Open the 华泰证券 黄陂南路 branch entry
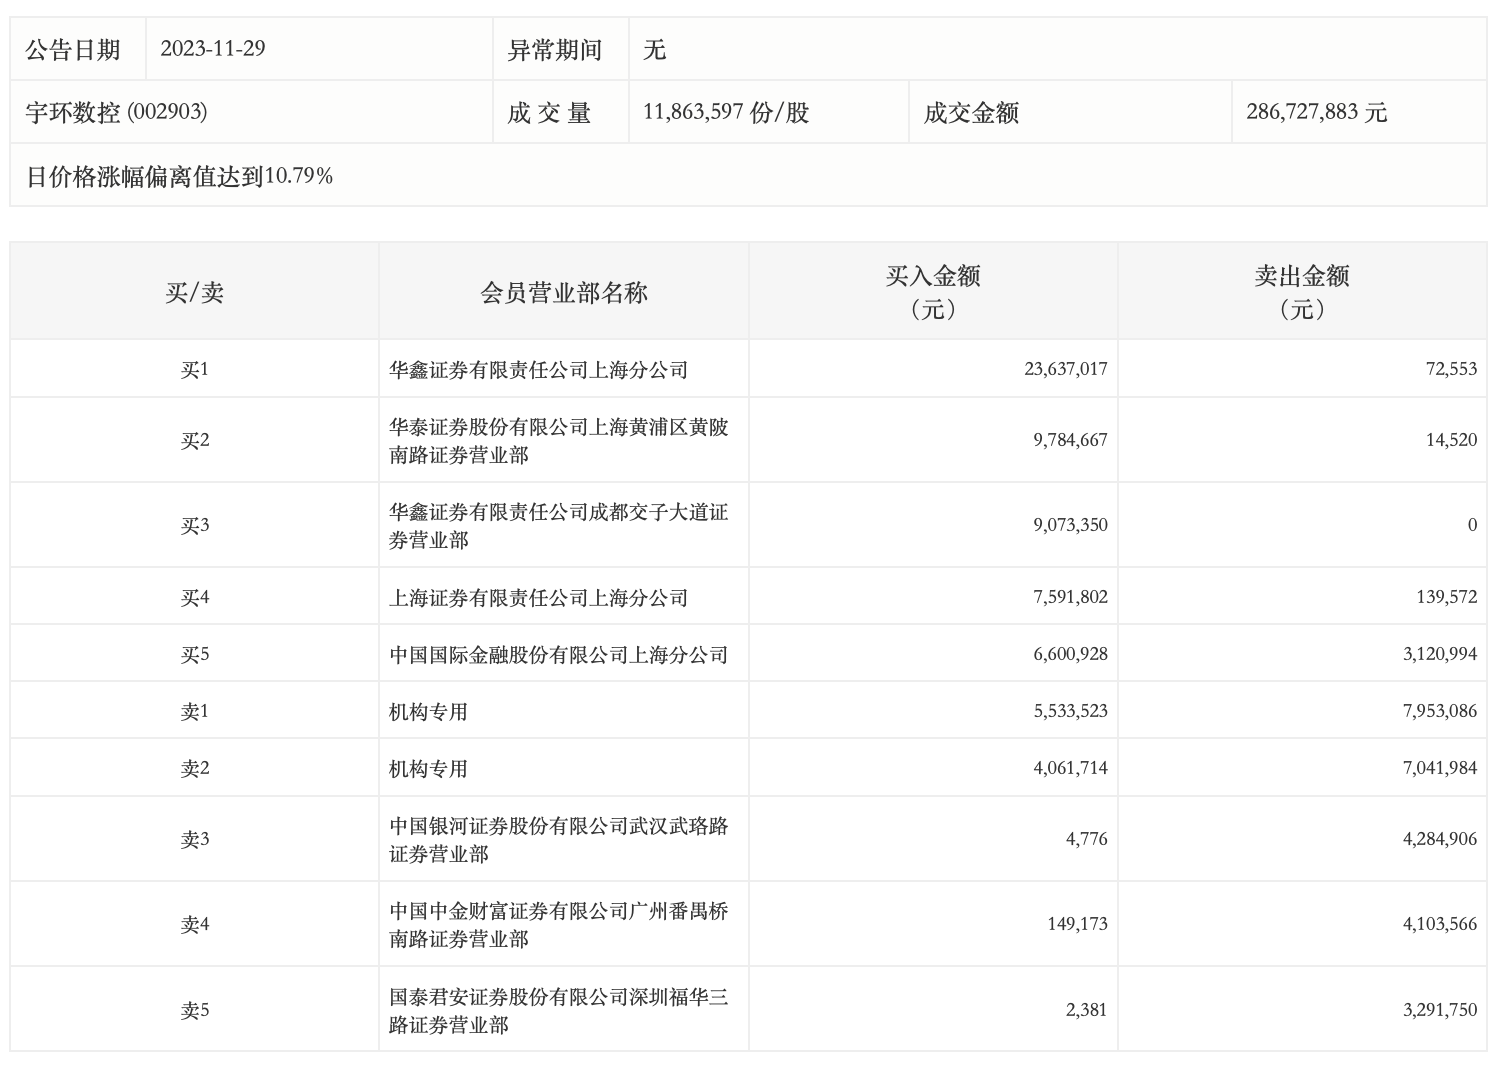1502x1070 pixels. tap(559, 441)
